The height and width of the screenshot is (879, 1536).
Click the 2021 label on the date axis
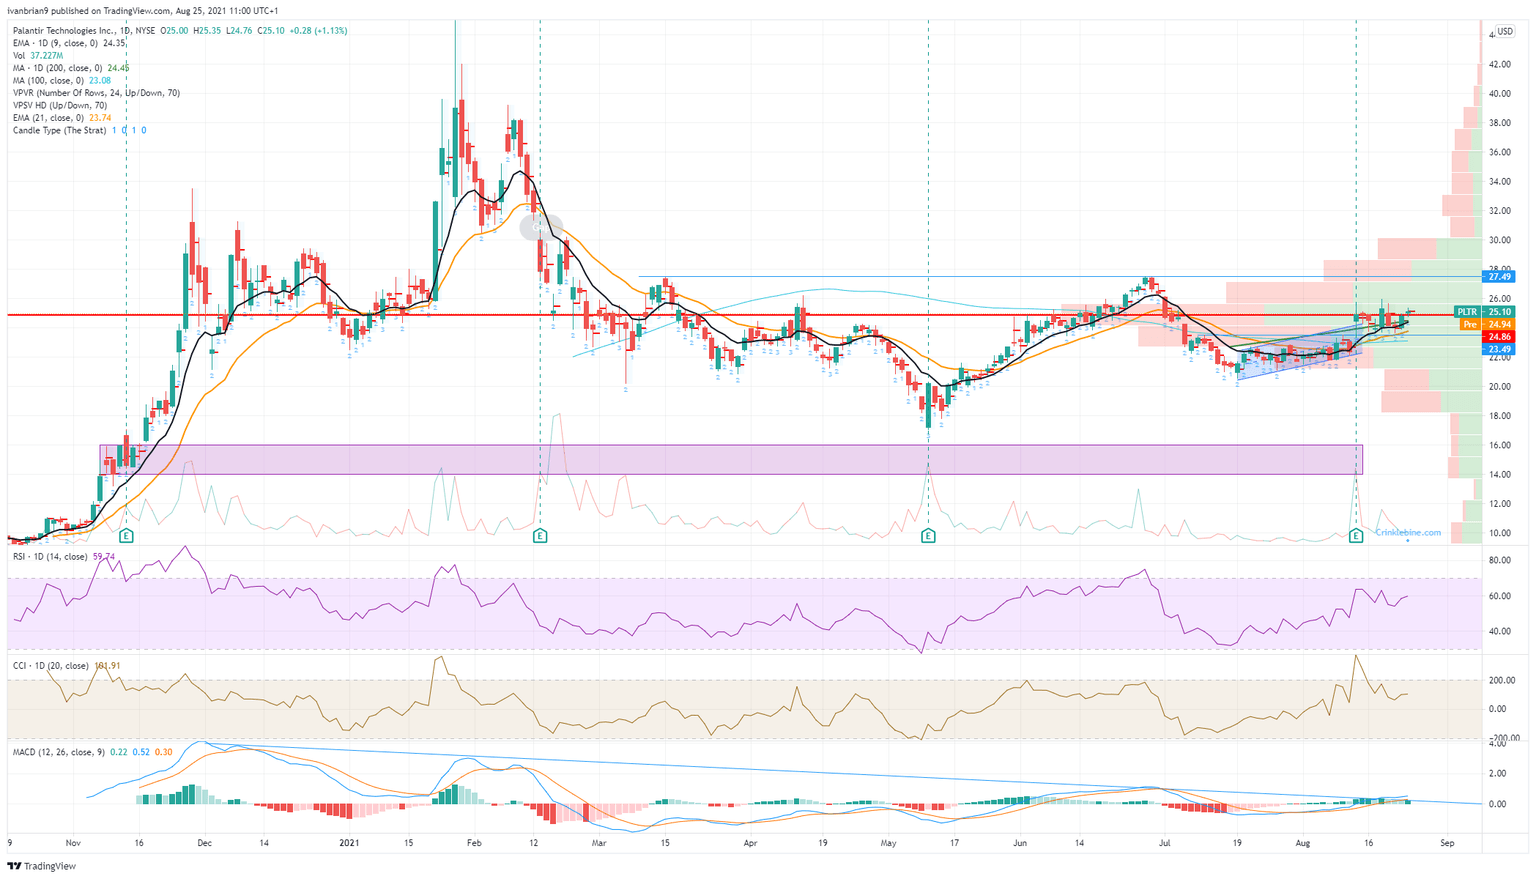pos(349,844)
